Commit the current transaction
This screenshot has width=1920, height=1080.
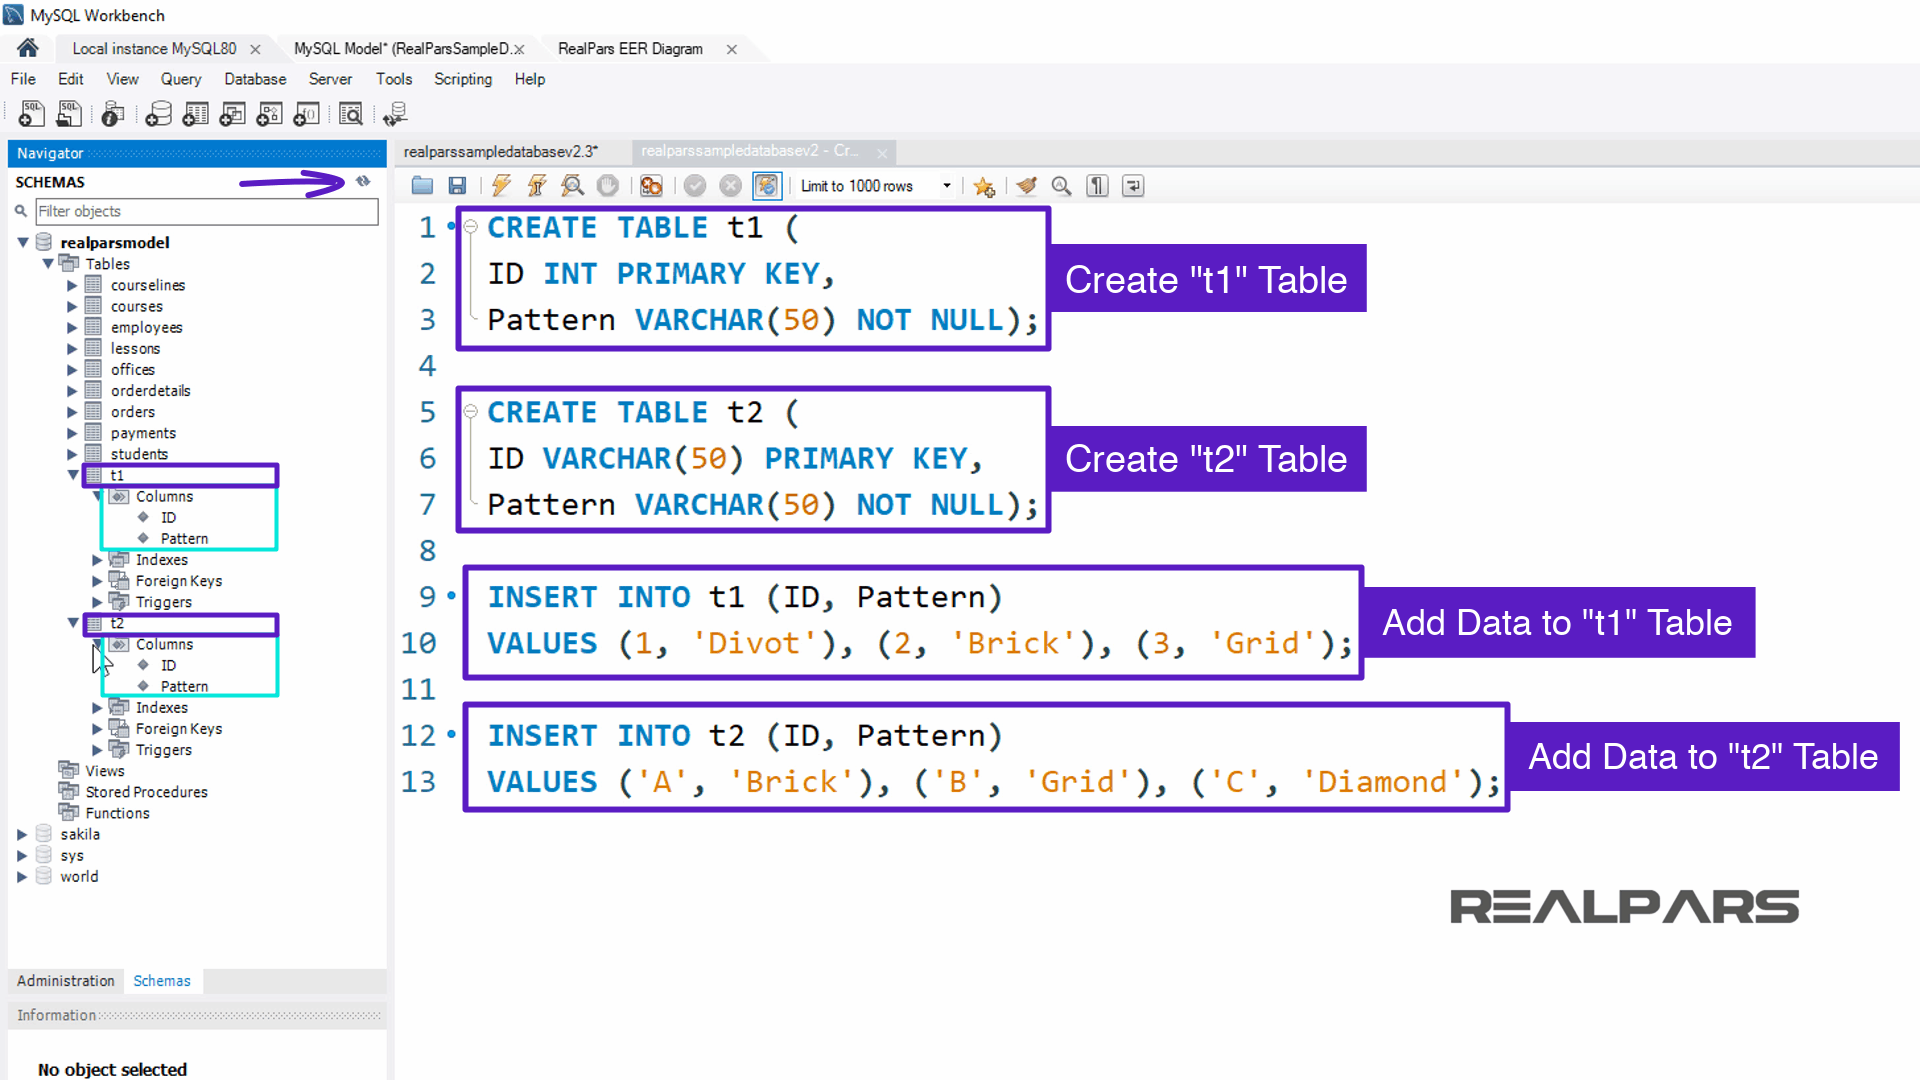695,185
